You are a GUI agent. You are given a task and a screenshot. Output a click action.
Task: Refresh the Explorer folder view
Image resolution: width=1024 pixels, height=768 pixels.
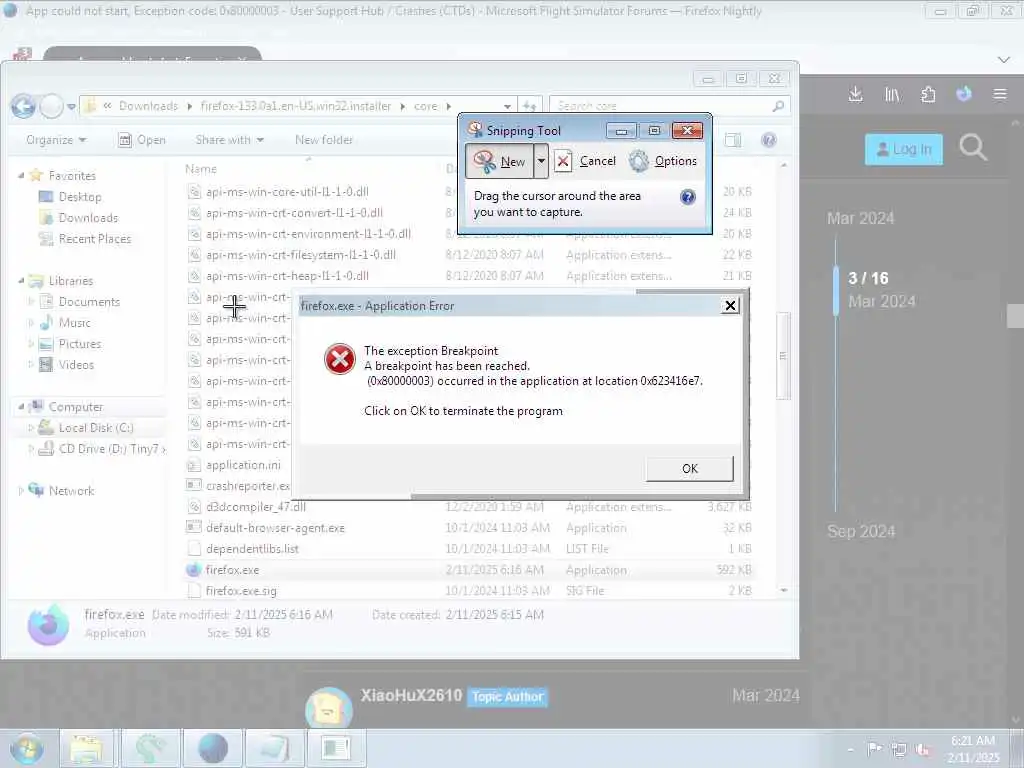coord(530,106)
